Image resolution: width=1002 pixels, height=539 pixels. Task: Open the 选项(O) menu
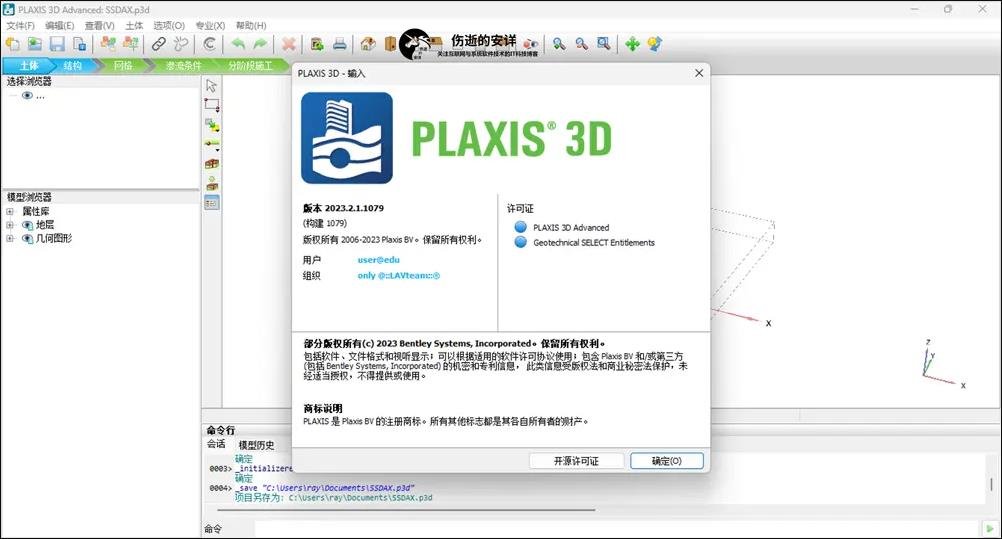[x=169, y=26]
